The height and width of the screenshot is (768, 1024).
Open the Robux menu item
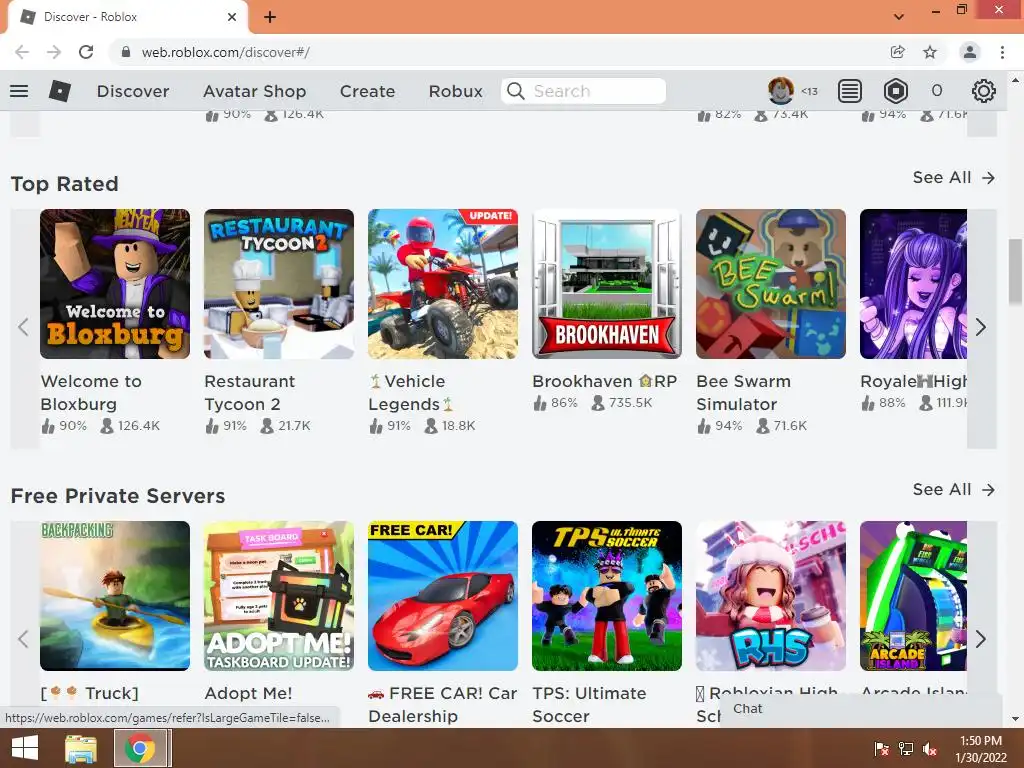coord(456,91)
